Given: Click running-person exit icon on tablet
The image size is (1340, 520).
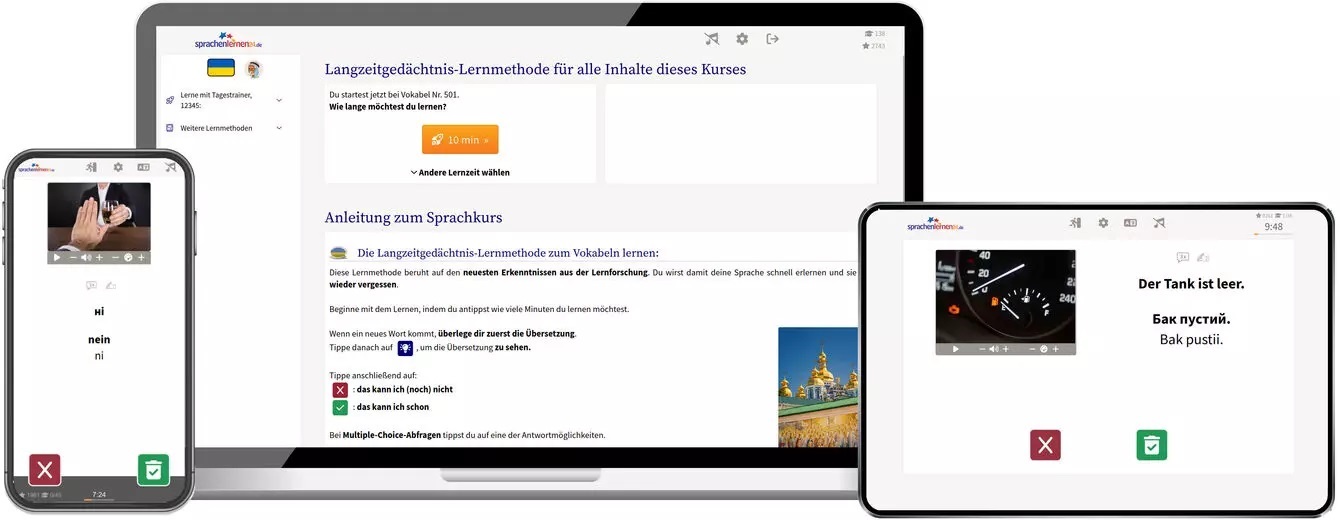Looking at the screenshot, I should tap(1075, 223).
